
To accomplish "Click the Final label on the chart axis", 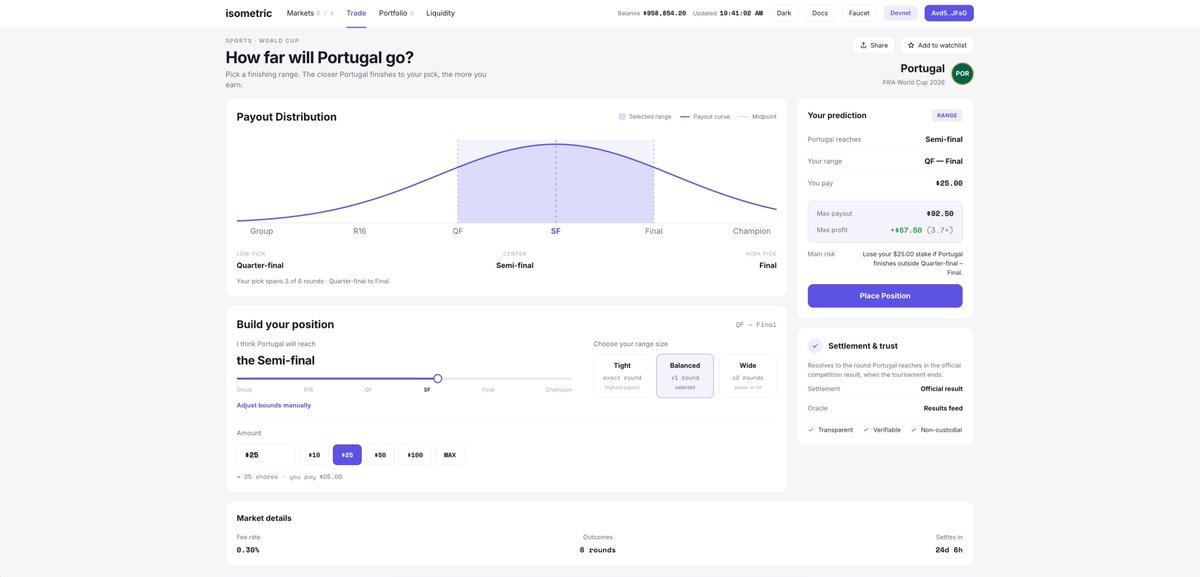I will click(x=654, y=231).
